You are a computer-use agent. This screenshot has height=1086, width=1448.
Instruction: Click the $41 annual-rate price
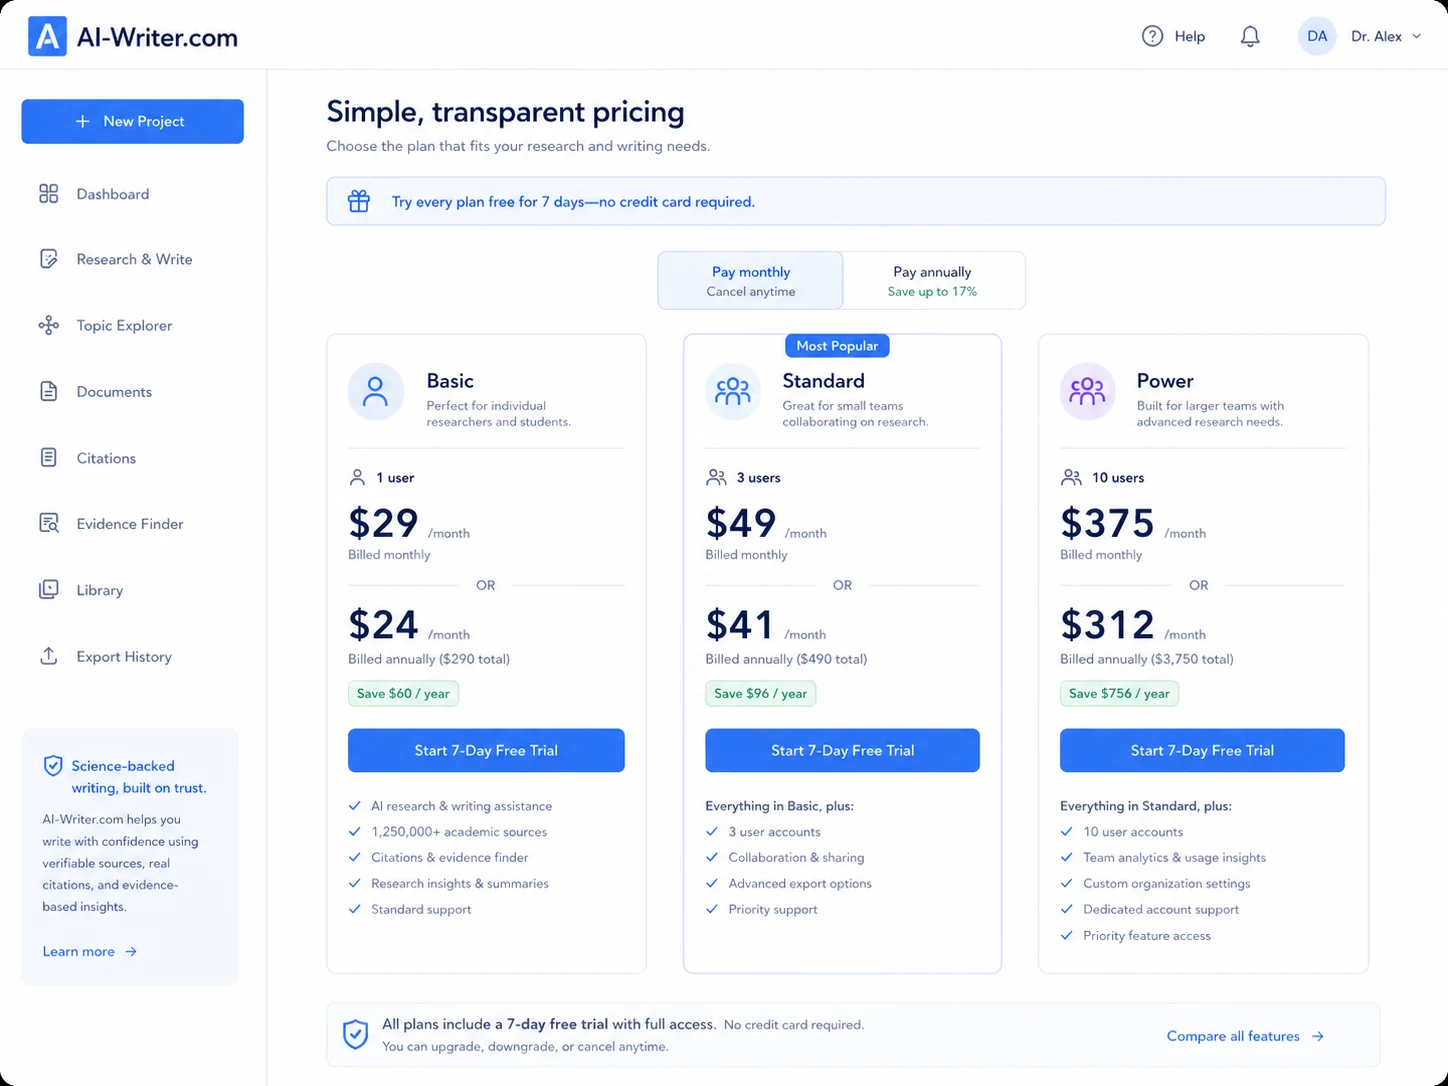point(740,624)
